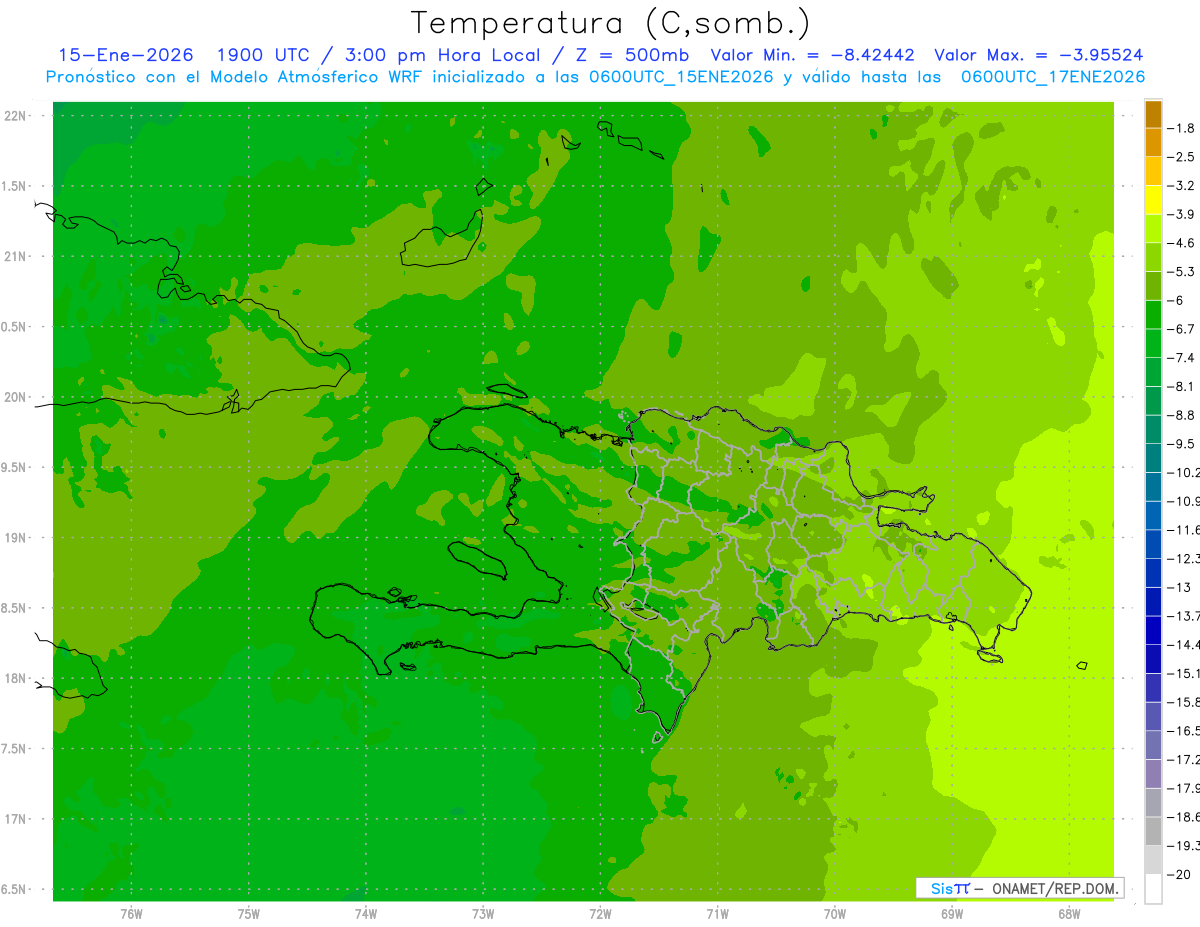Click the '75W' longitude axis label
This screenshot has width=1200, height=927.
coord(248,914)
